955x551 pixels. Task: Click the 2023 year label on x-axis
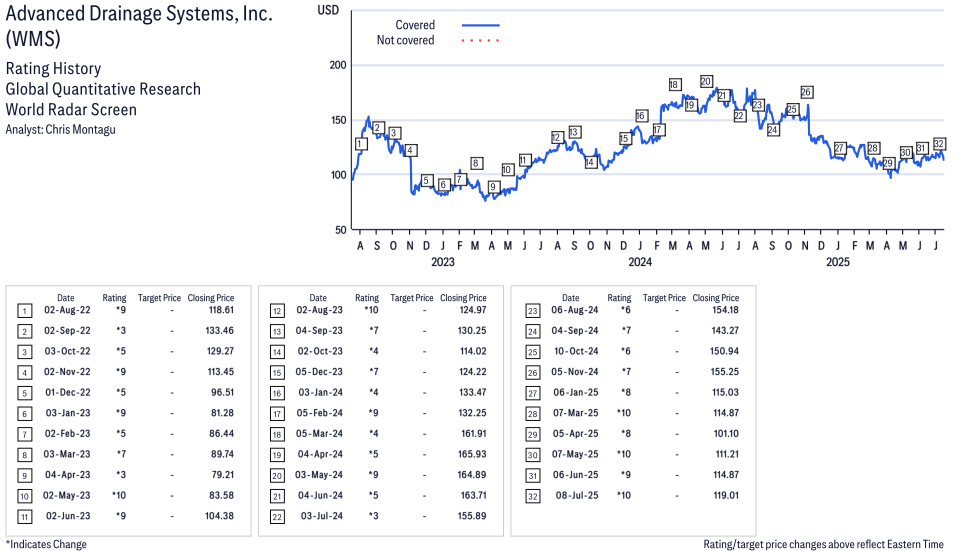tap(443, 262)
